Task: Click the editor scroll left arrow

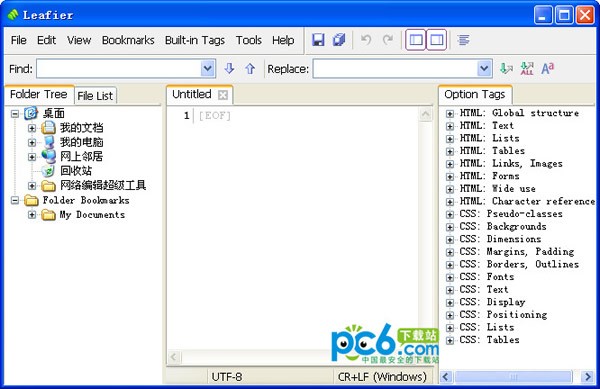Action: point(174,357)
